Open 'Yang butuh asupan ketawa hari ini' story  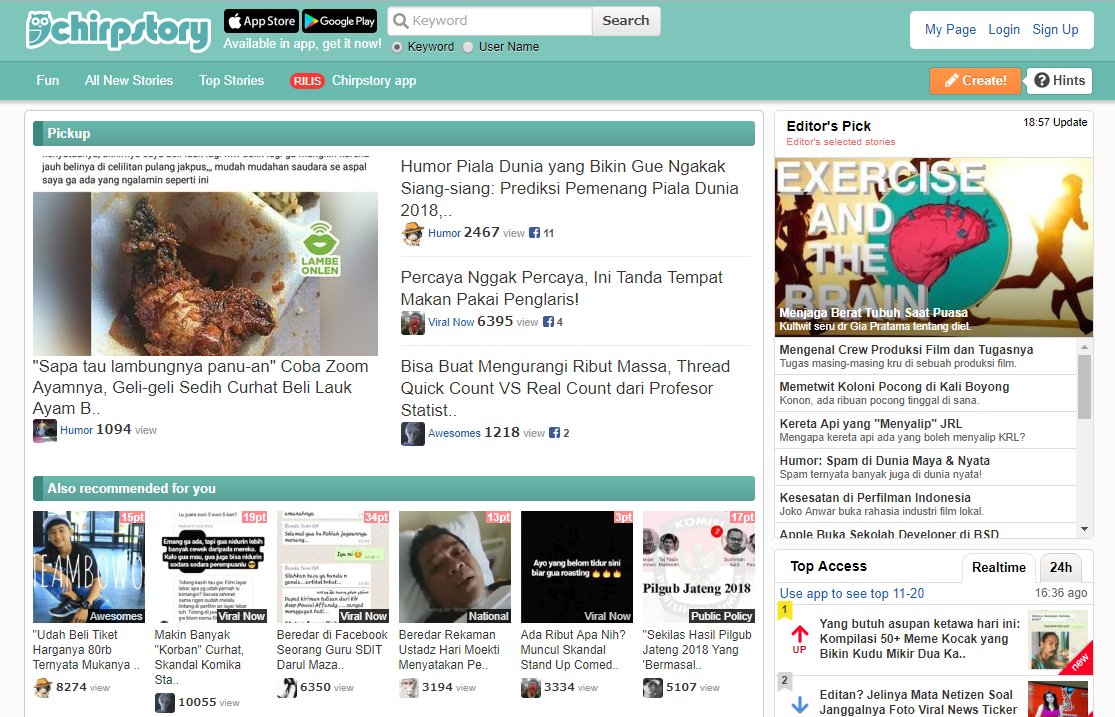click(x=919, y=639)
